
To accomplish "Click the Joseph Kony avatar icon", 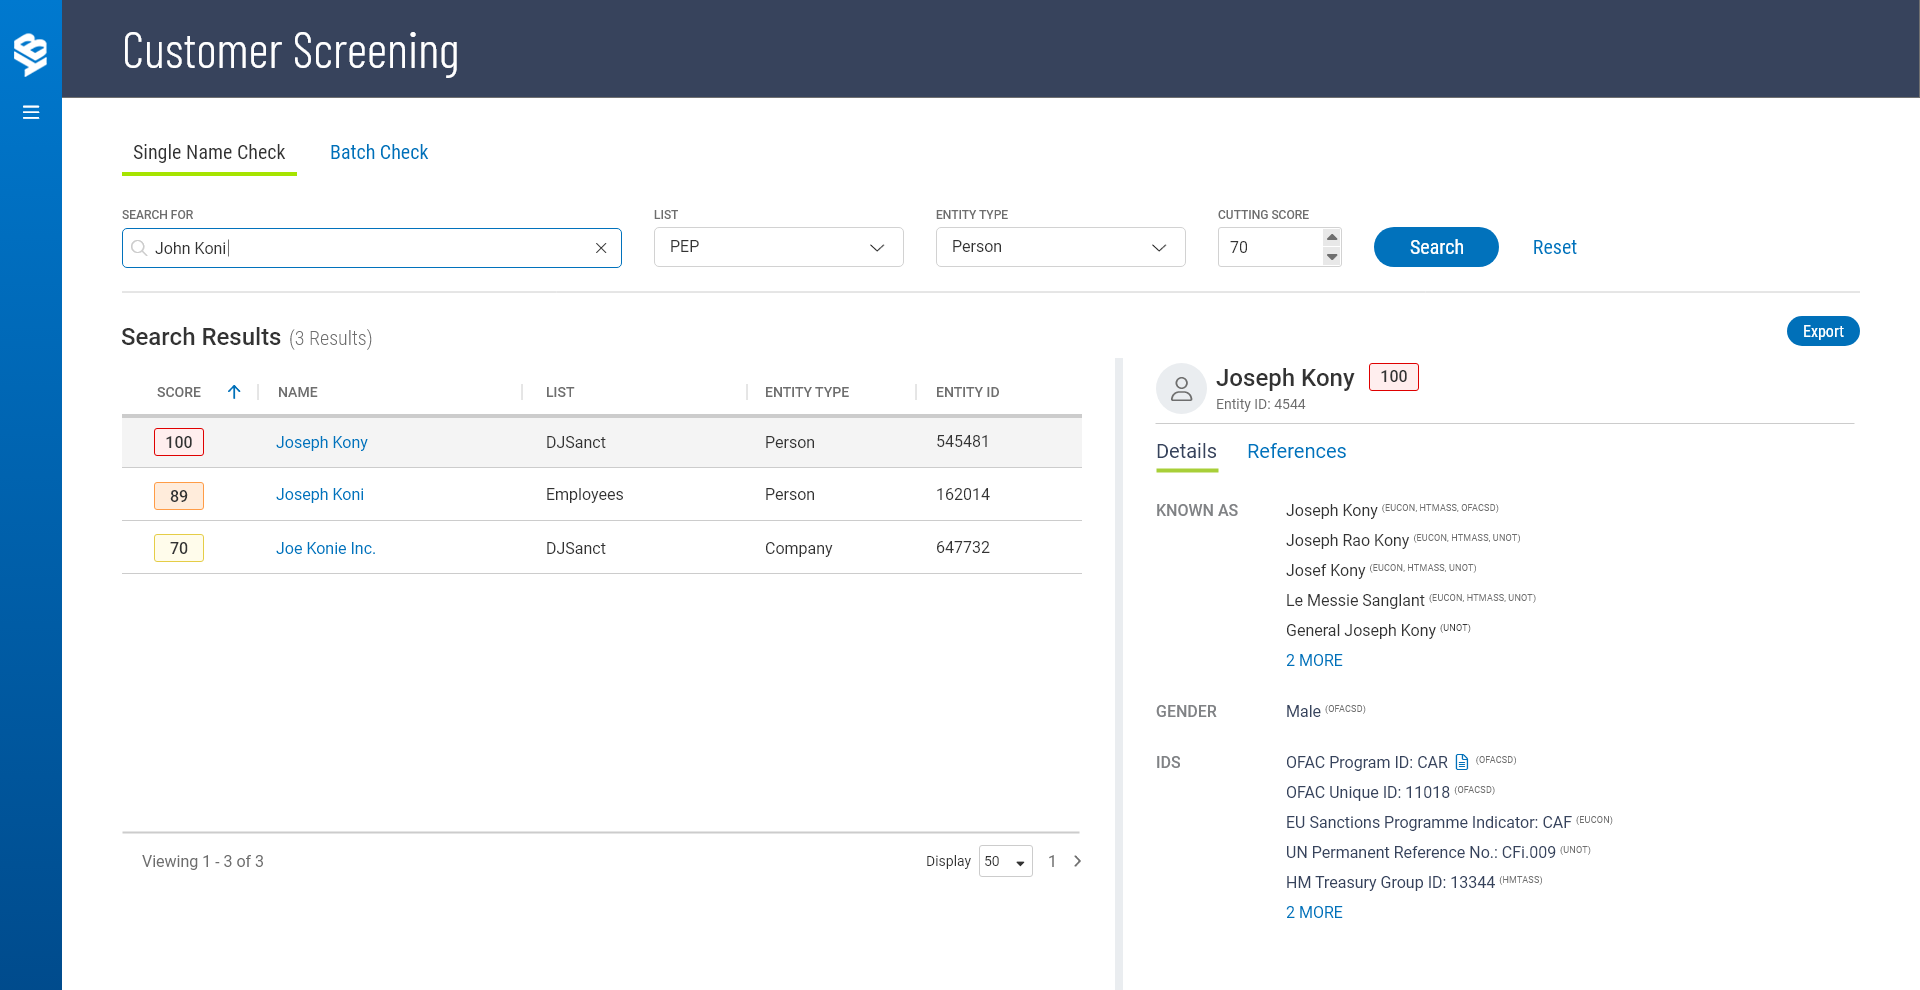I will pyautogui.click(x=1181, y=389).
